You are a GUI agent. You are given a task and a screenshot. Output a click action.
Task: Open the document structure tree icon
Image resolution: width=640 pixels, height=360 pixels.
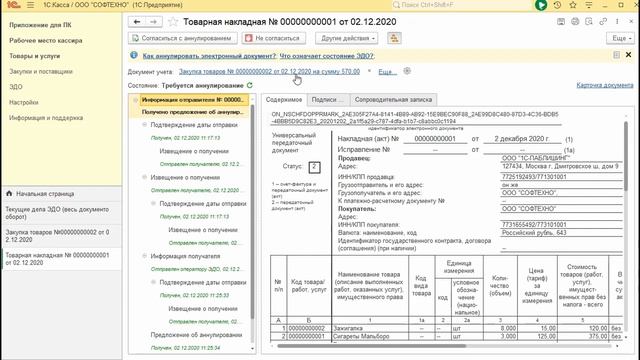point(394,38)
